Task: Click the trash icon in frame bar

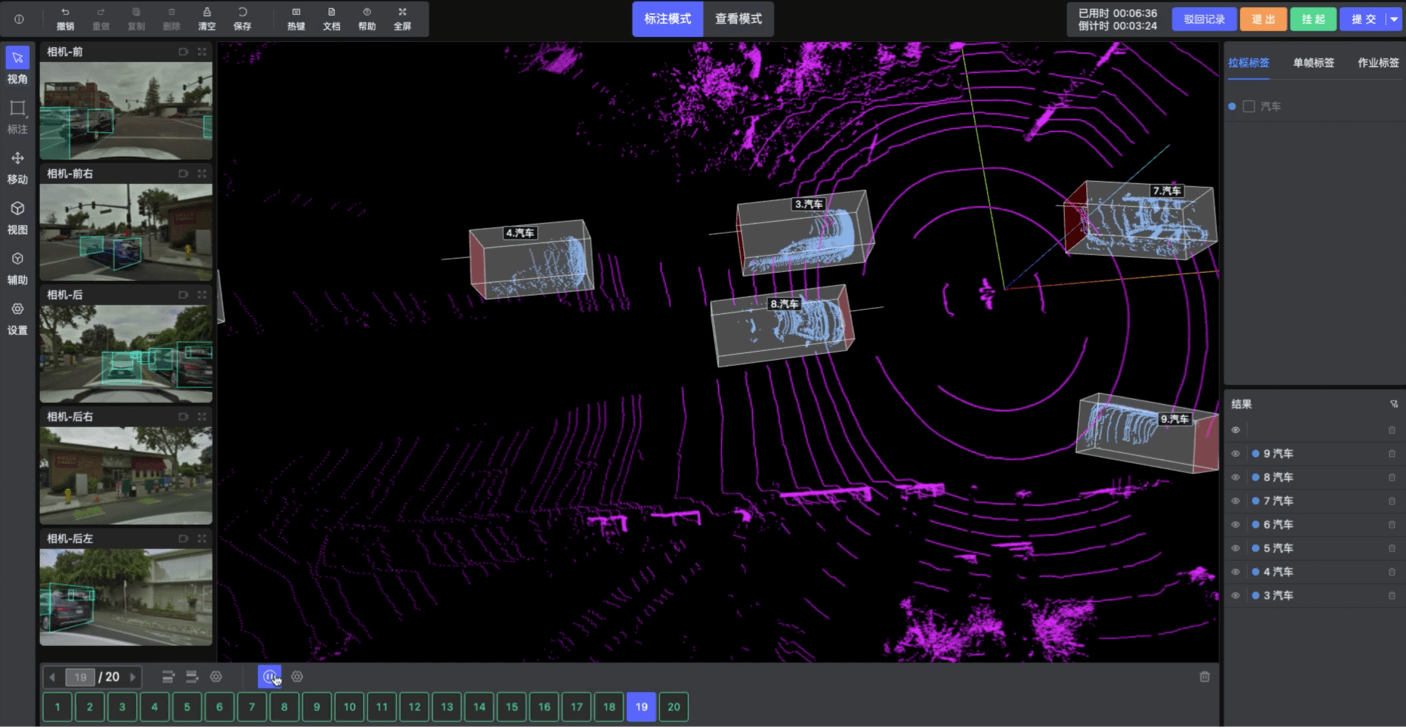Action: point(1204,677)
